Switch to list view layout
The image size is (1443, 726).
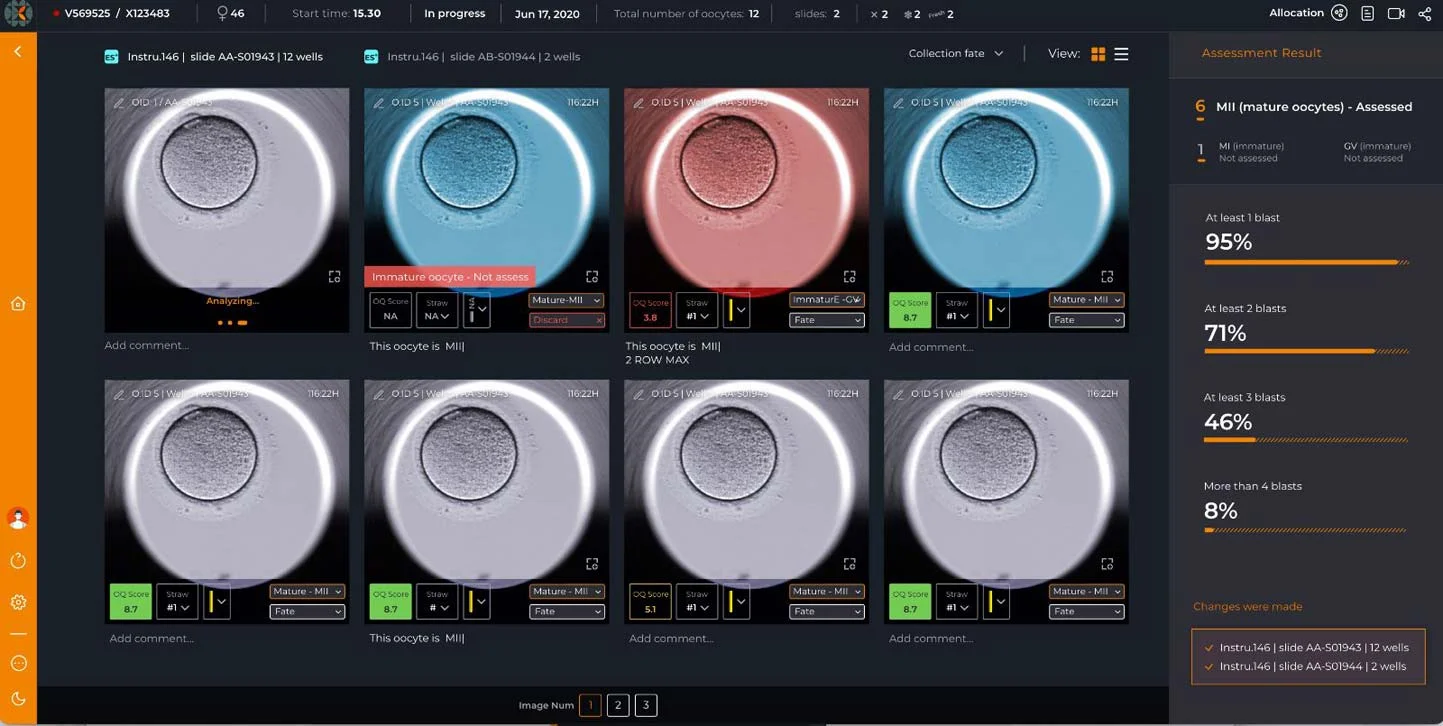point(1121,54)
